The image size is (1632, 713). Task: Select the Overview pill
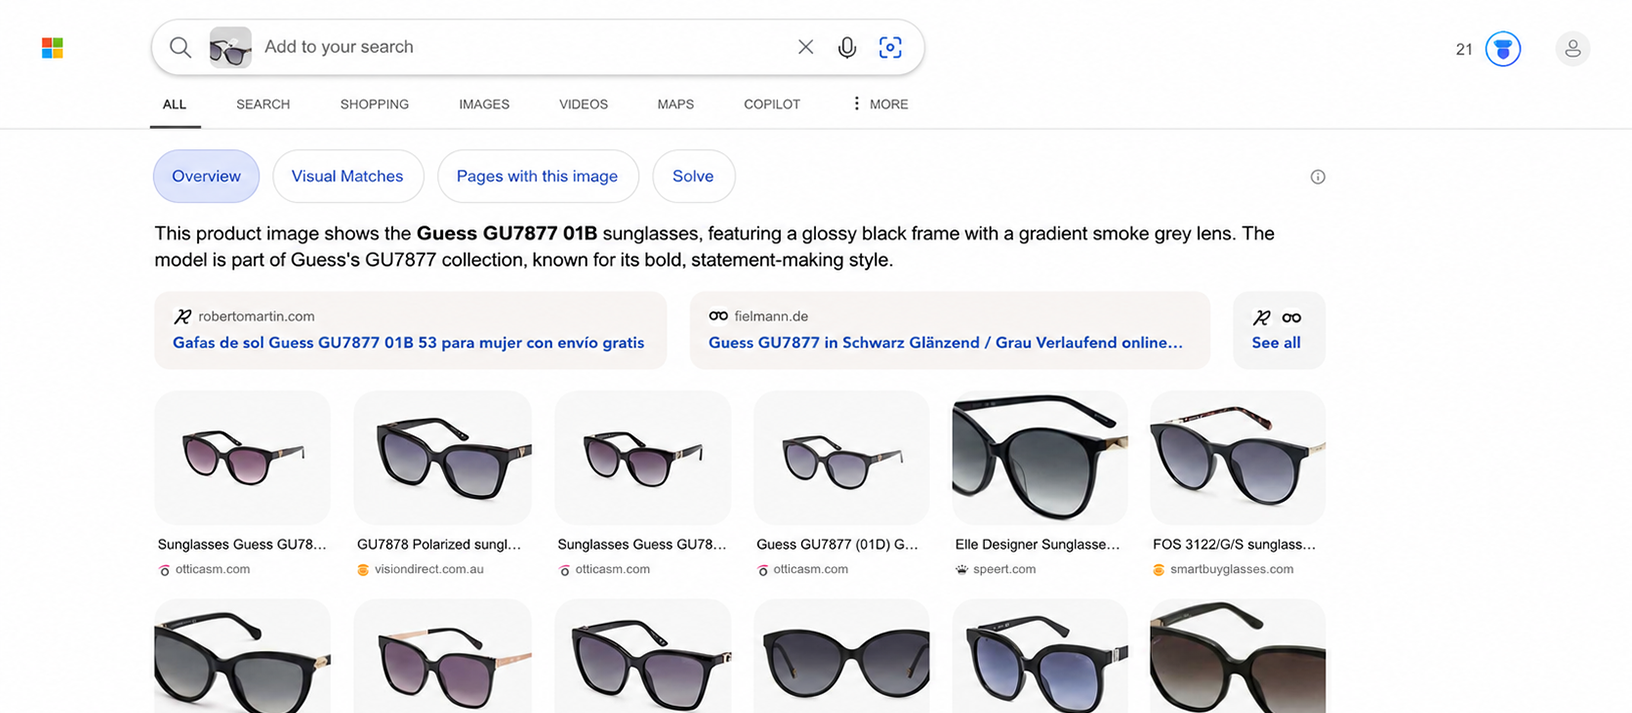pyautogui.click(x=206, y=176)
